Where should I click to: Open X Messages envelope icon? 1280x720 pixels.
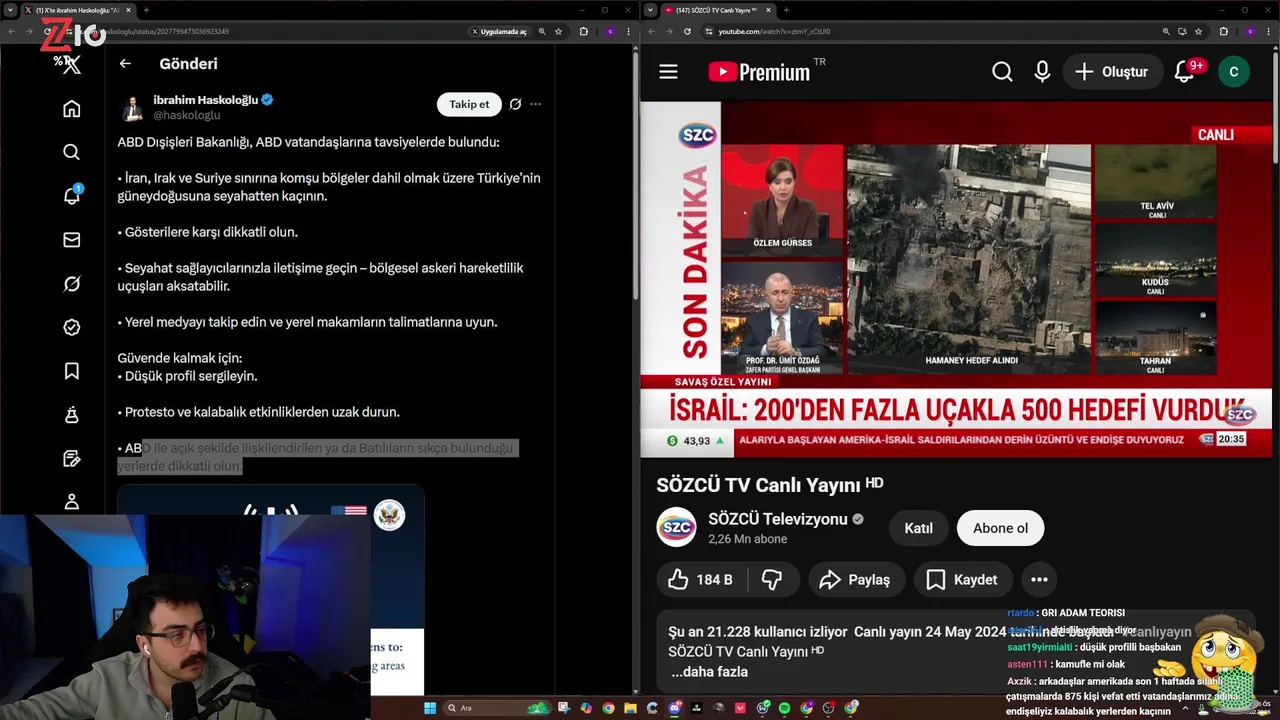71,240
